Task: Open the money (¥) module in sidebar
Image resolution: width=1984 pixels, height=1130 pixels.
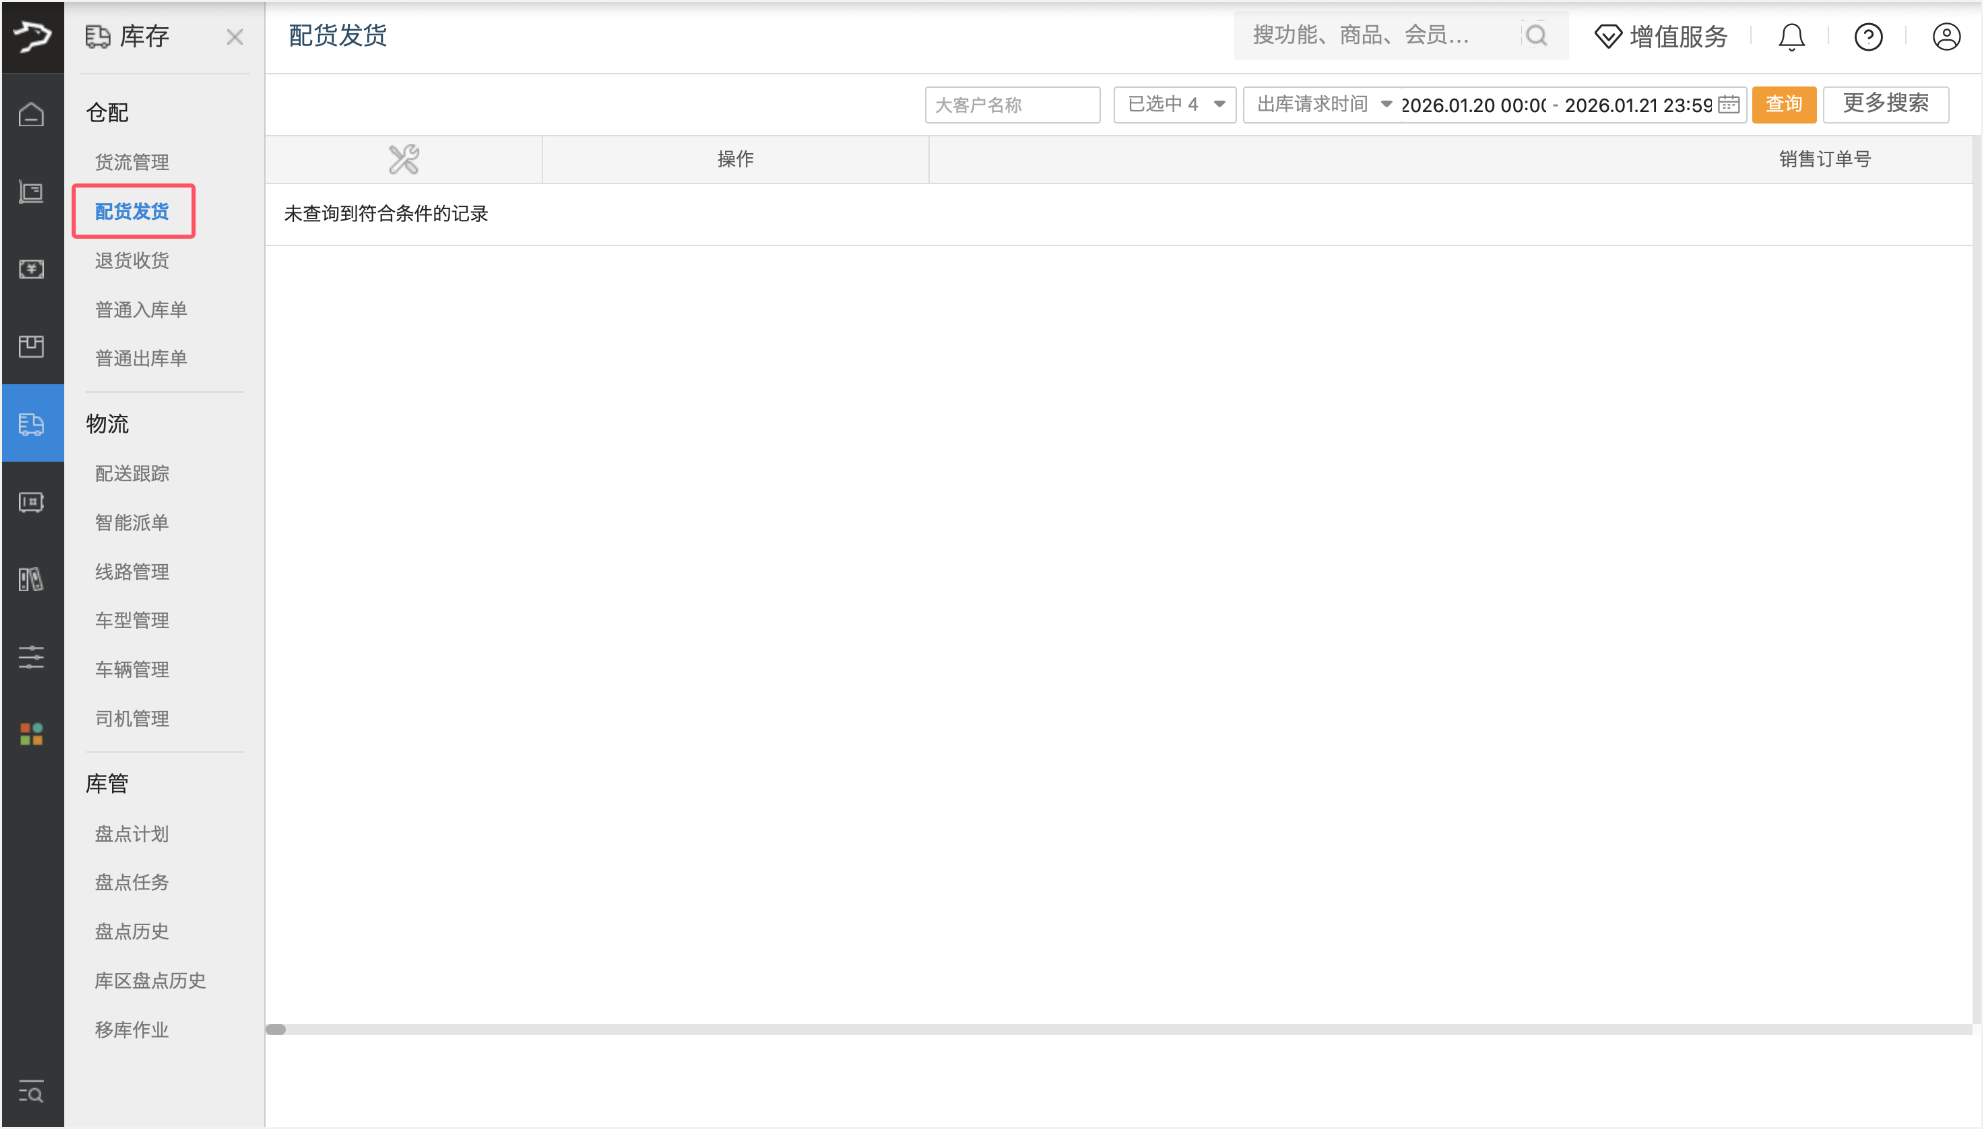Action: coord(33,269)
